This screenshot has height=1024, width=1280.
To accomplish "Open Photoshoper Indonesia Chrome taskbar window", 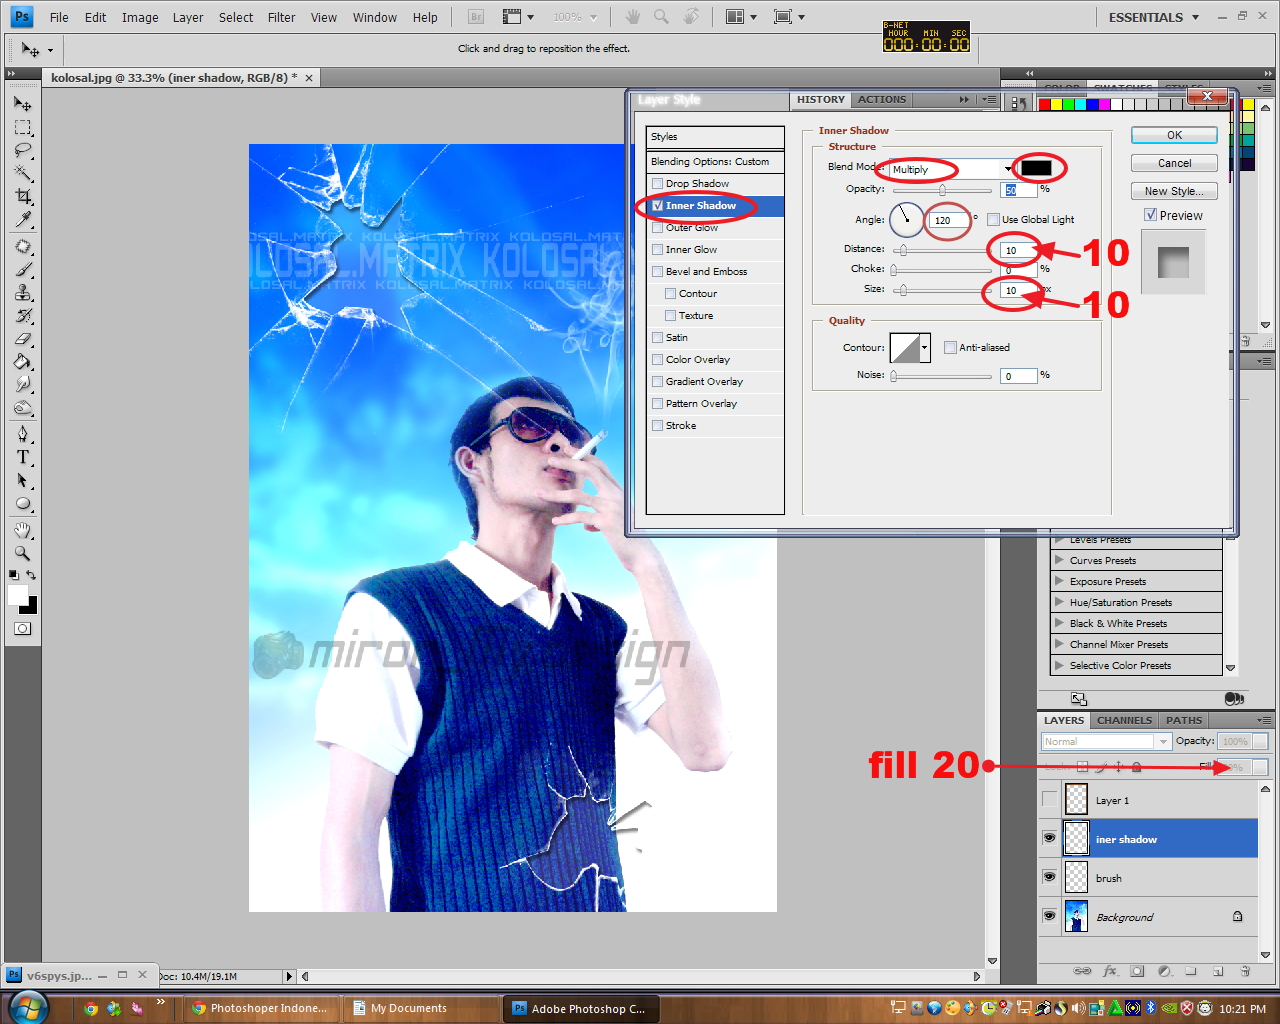I will click(x=260, y=1008).
